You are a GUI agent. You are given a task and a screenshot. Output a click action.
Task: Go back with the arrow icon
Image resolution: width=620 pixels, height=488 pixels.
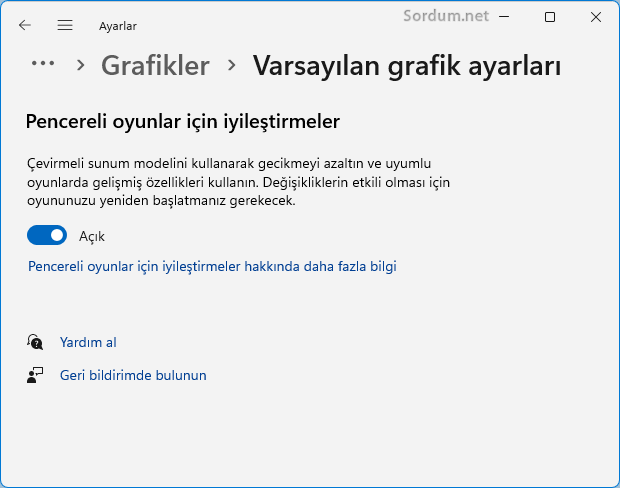(25, 25)
